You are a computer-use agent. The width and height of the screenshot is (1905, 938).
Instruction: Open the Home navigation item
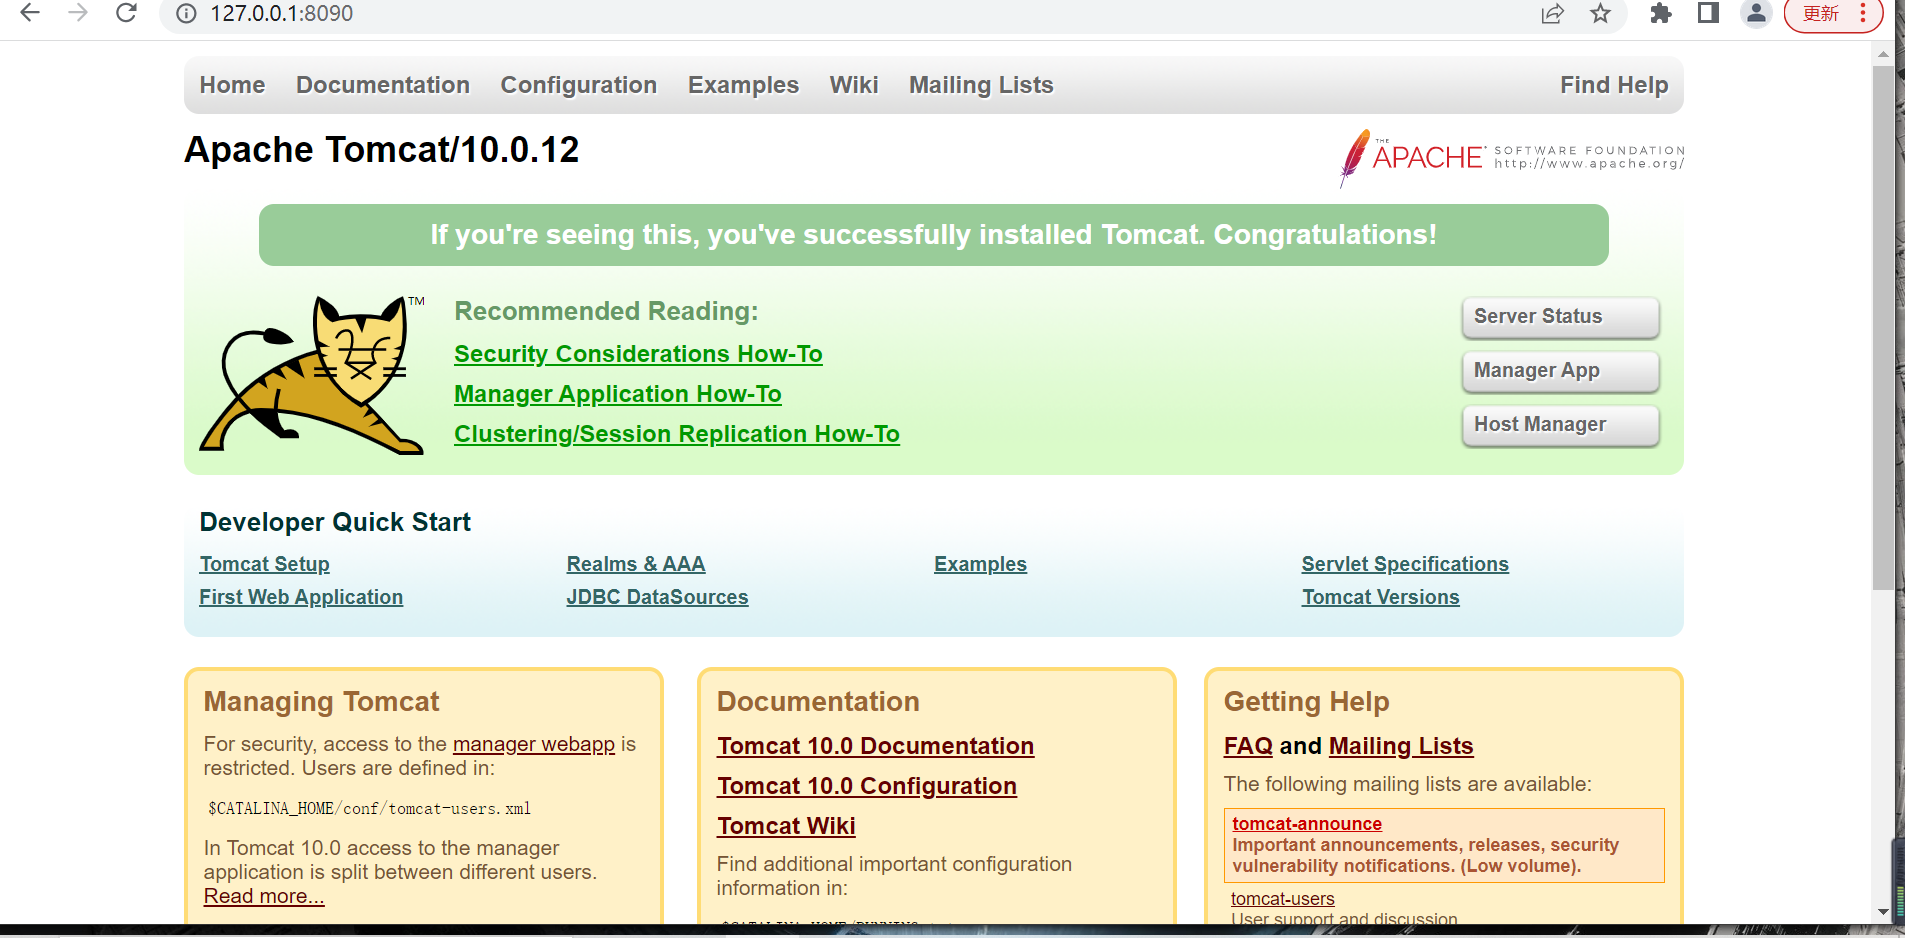(232, 85)
